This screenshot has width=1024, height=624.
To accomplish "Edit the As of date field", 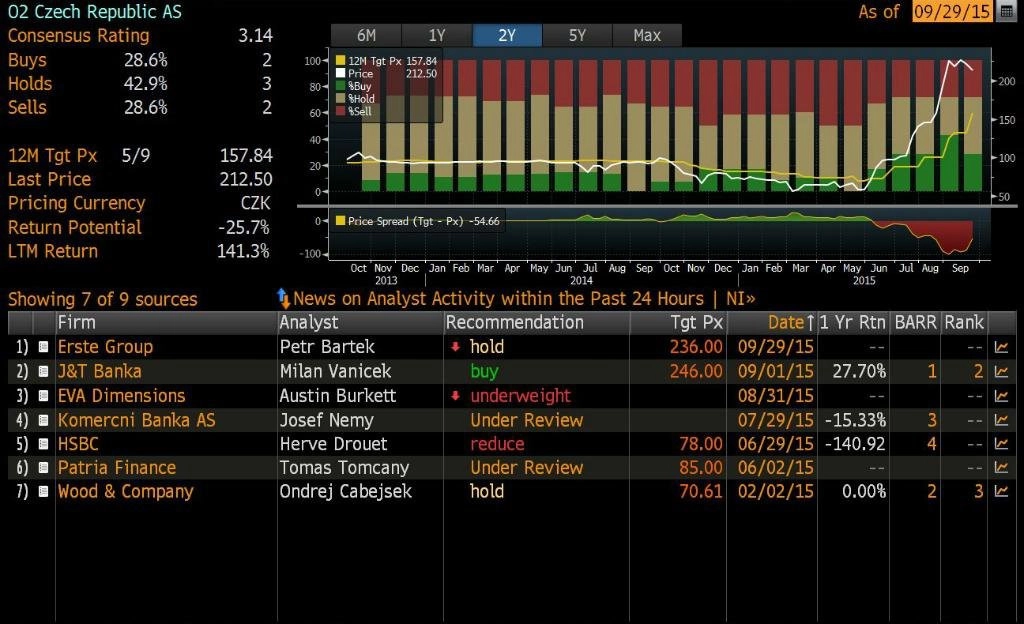I will [952, 12].
